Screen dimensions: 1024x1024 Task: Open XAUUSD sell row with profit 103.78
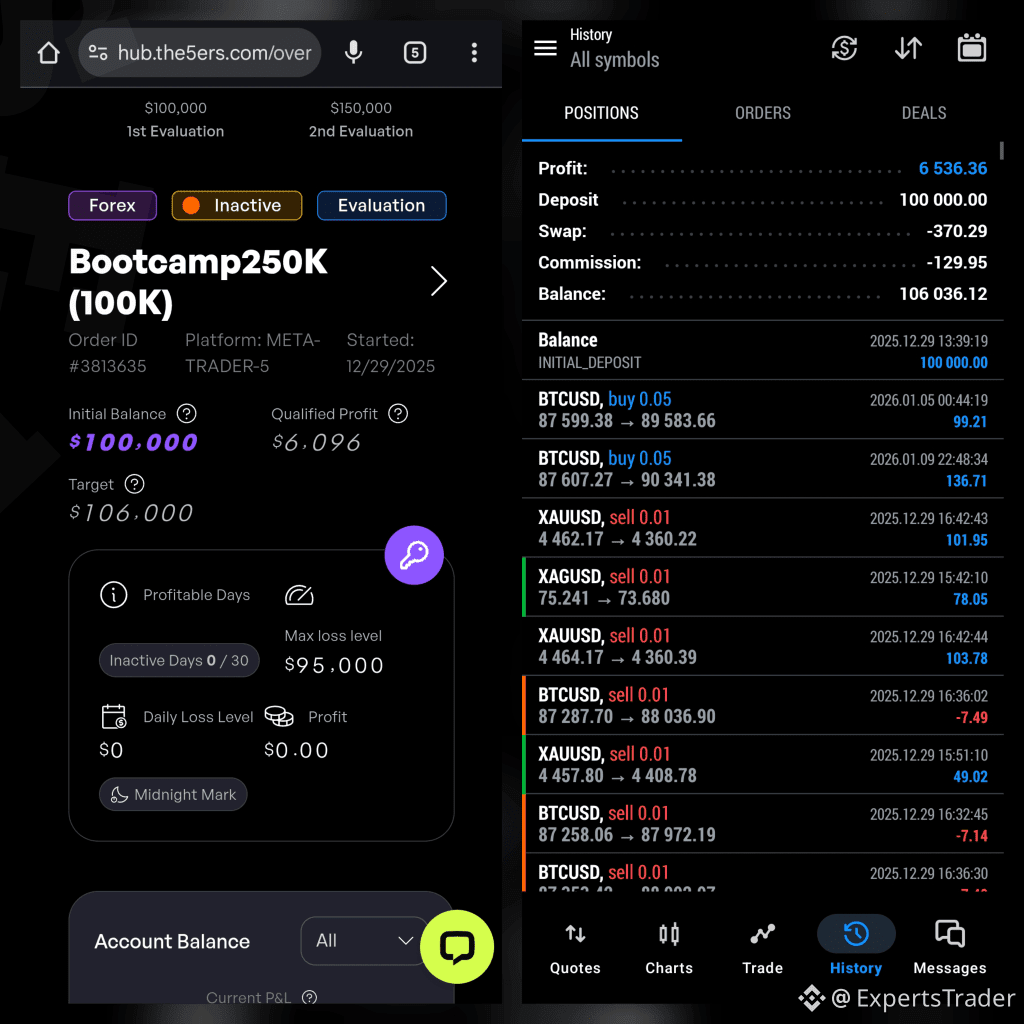coord(763,646)
